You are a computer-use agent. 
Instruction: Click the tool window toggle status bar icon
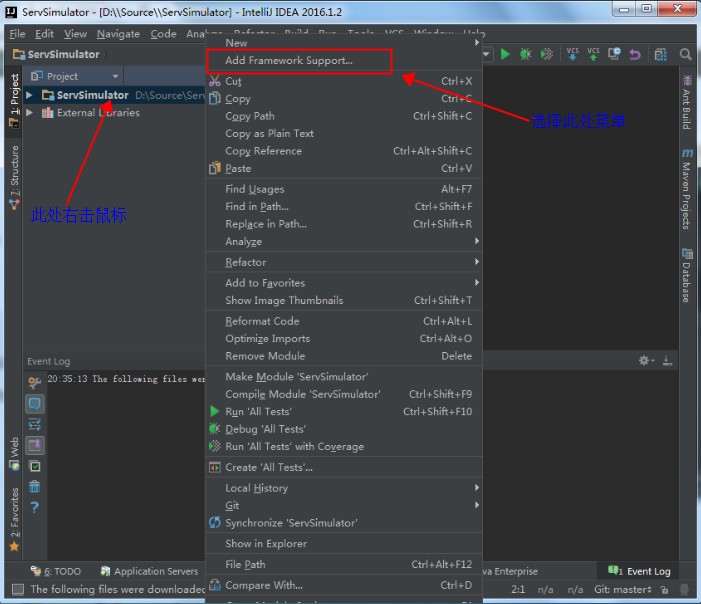pyautogui.click(x=18, y=590)
